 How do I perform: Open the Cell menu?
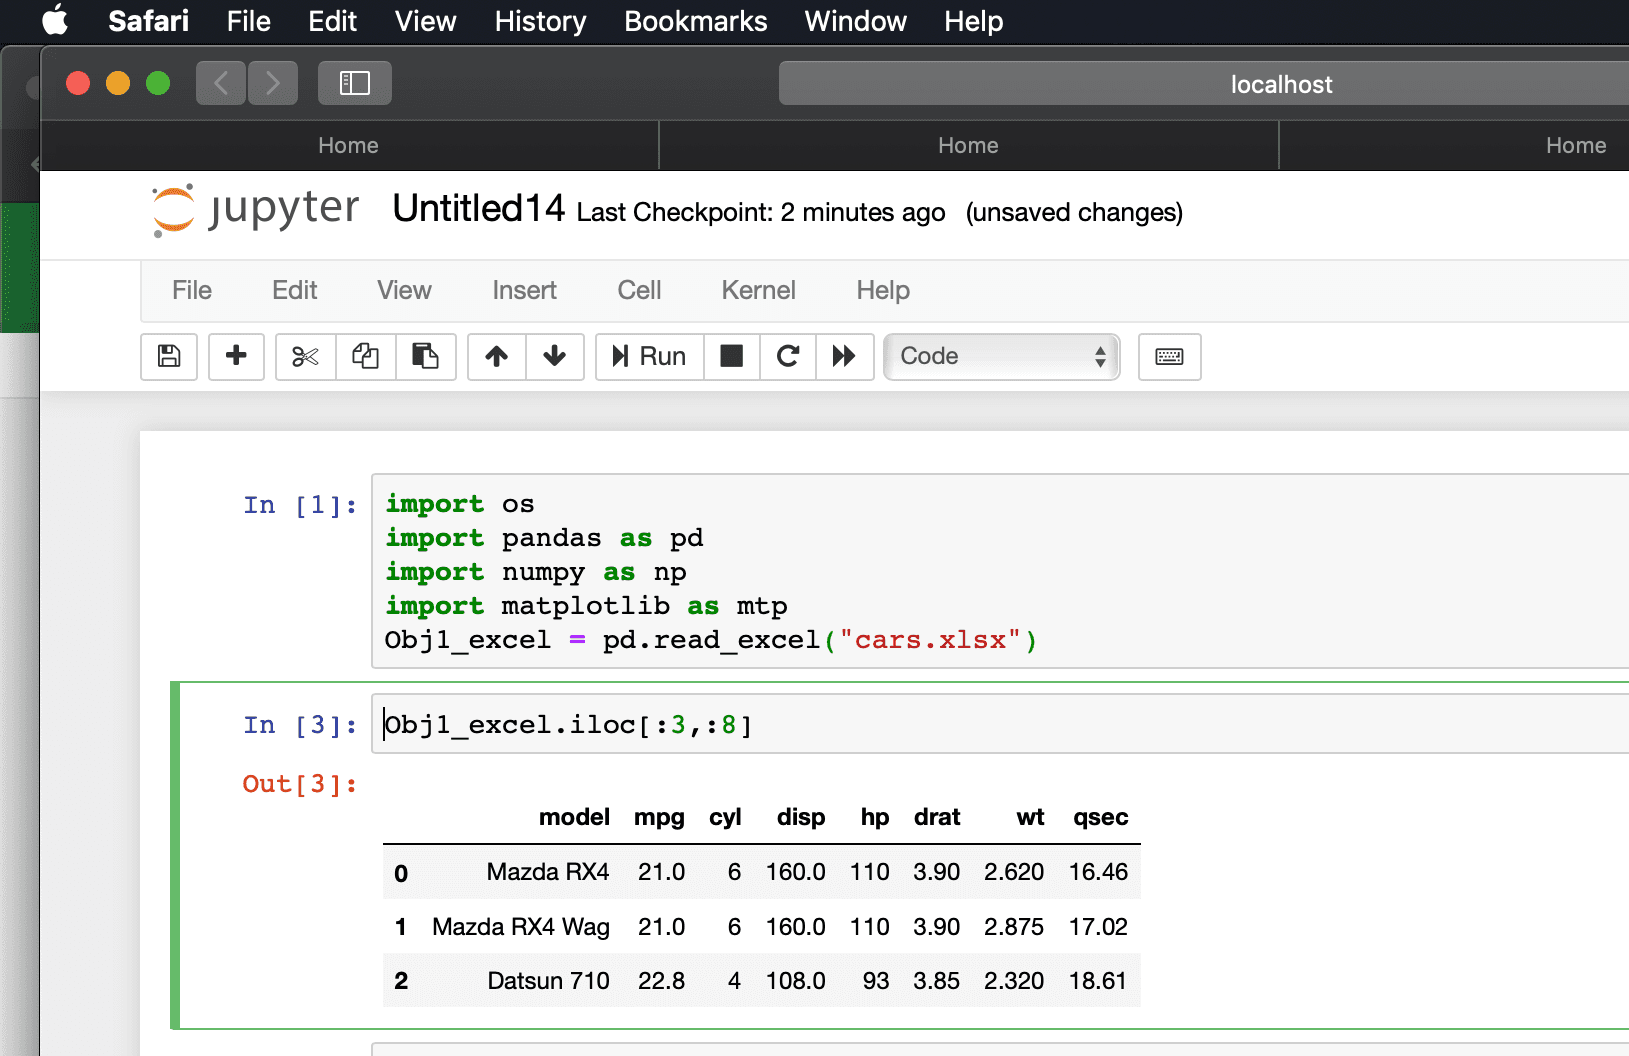[639, 290]
